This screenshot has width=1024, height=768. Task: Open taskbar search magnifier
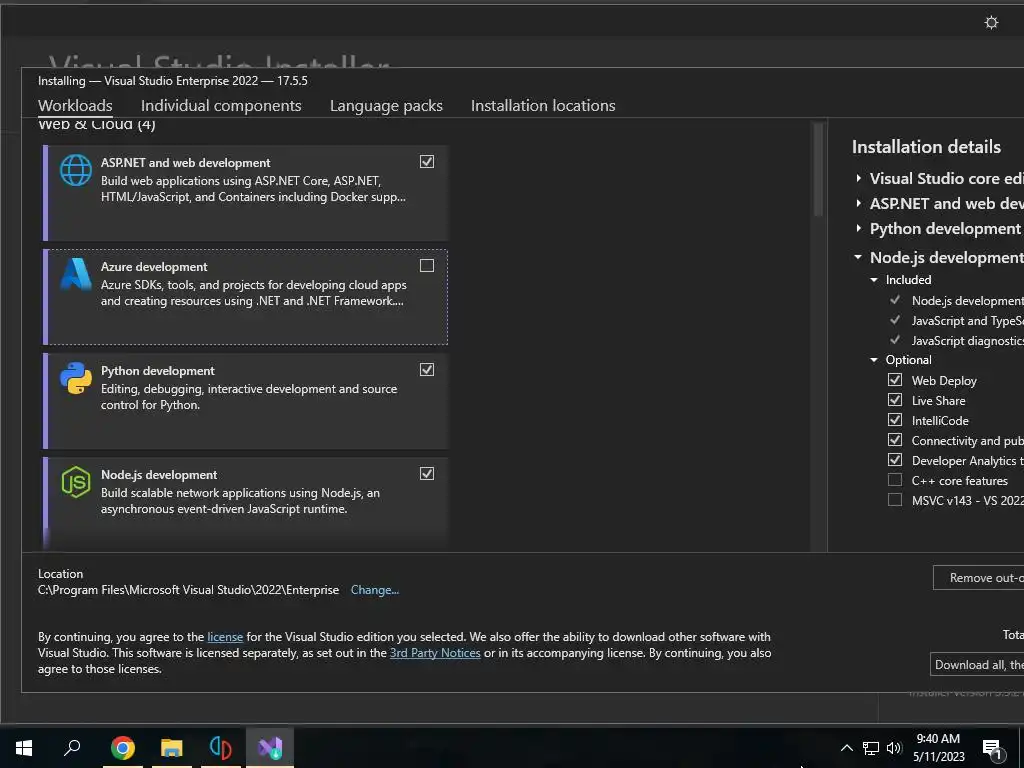(x=72, y=748)
